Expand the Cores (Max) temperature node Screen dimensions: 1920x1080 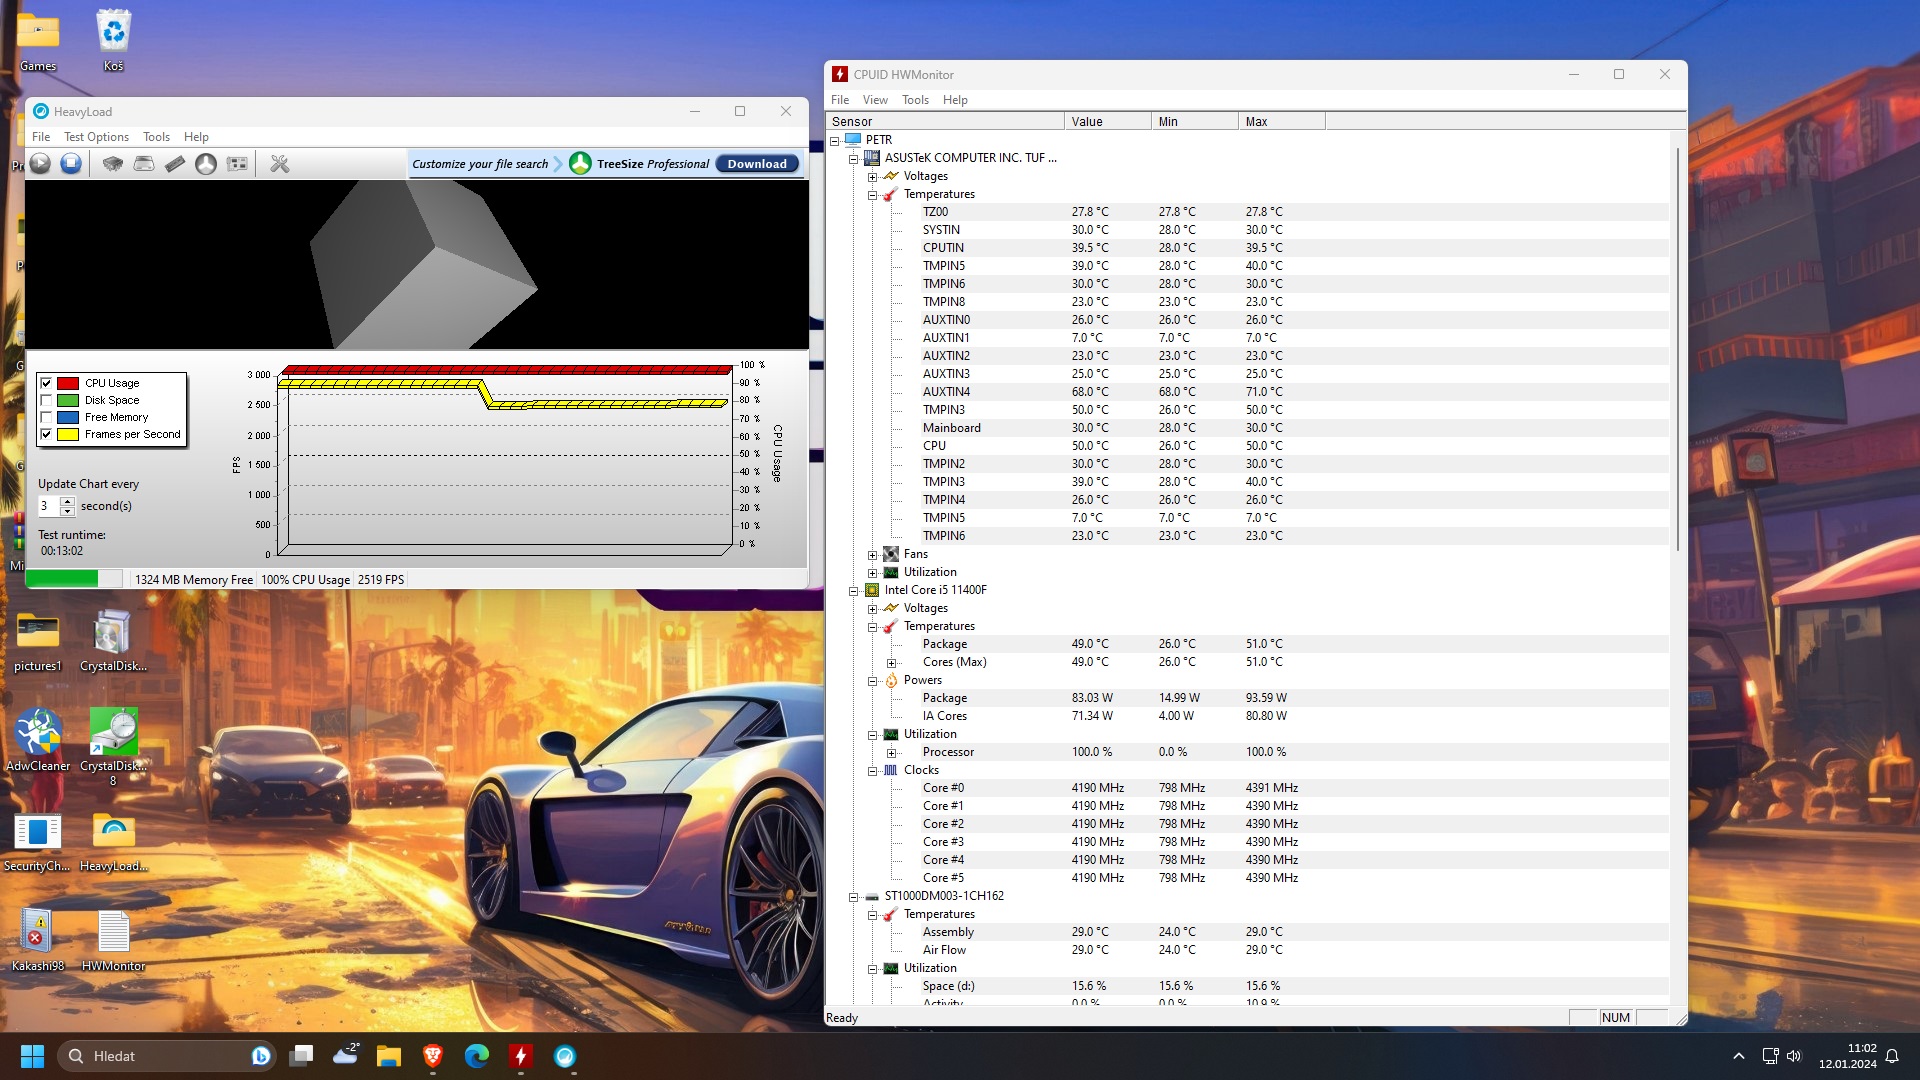point(891,663)
